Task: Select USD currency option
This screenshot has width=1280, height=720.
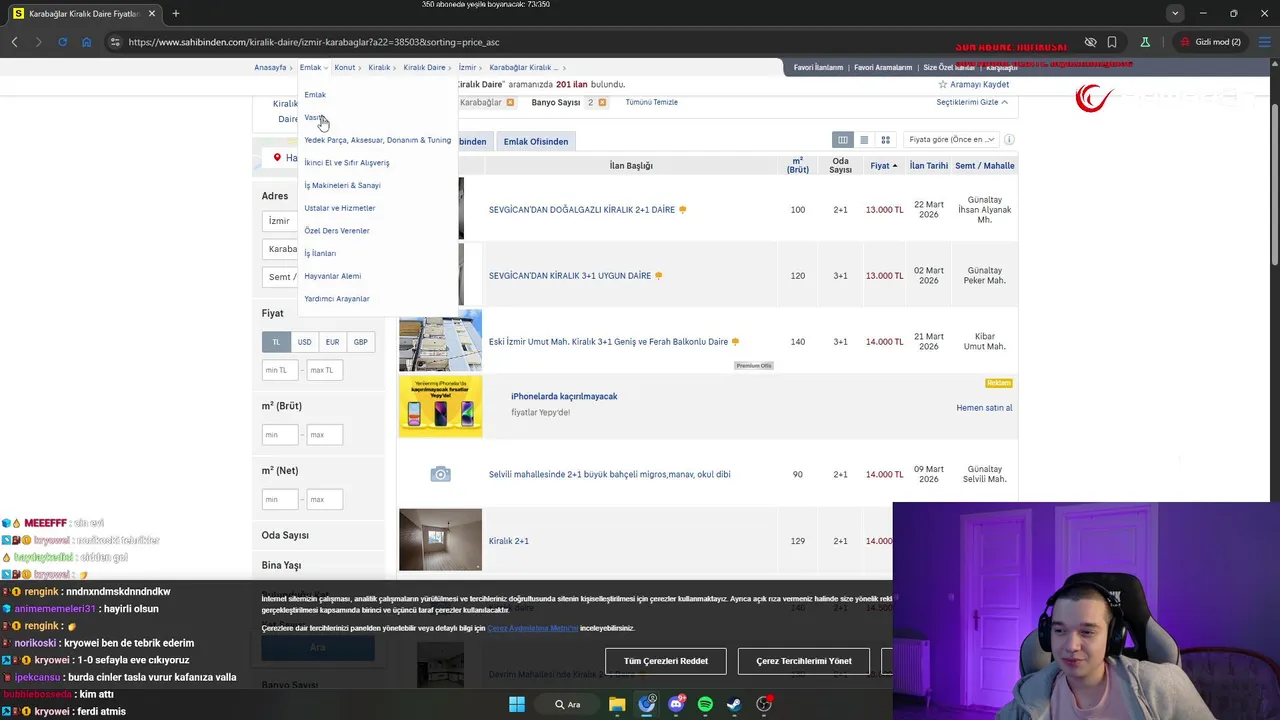Action: pyautogui.click(x=304, y=342)
